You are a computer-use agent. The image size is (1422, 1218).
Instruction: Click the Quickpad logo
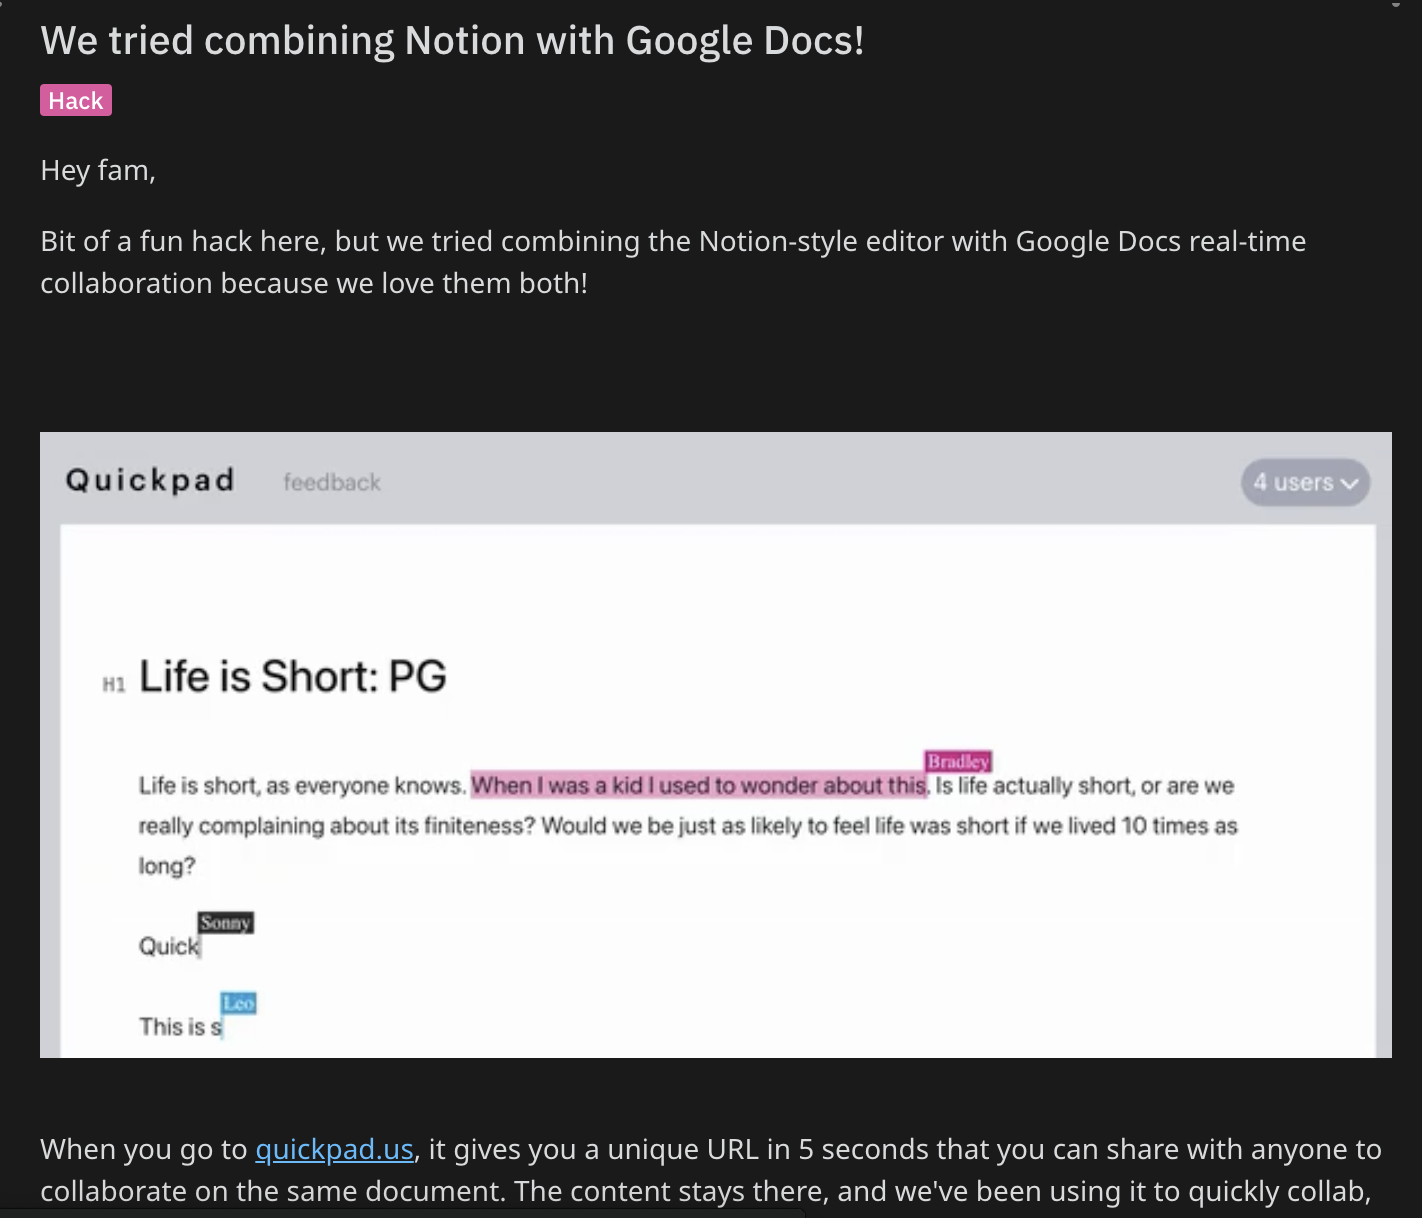tap(150, 480)
